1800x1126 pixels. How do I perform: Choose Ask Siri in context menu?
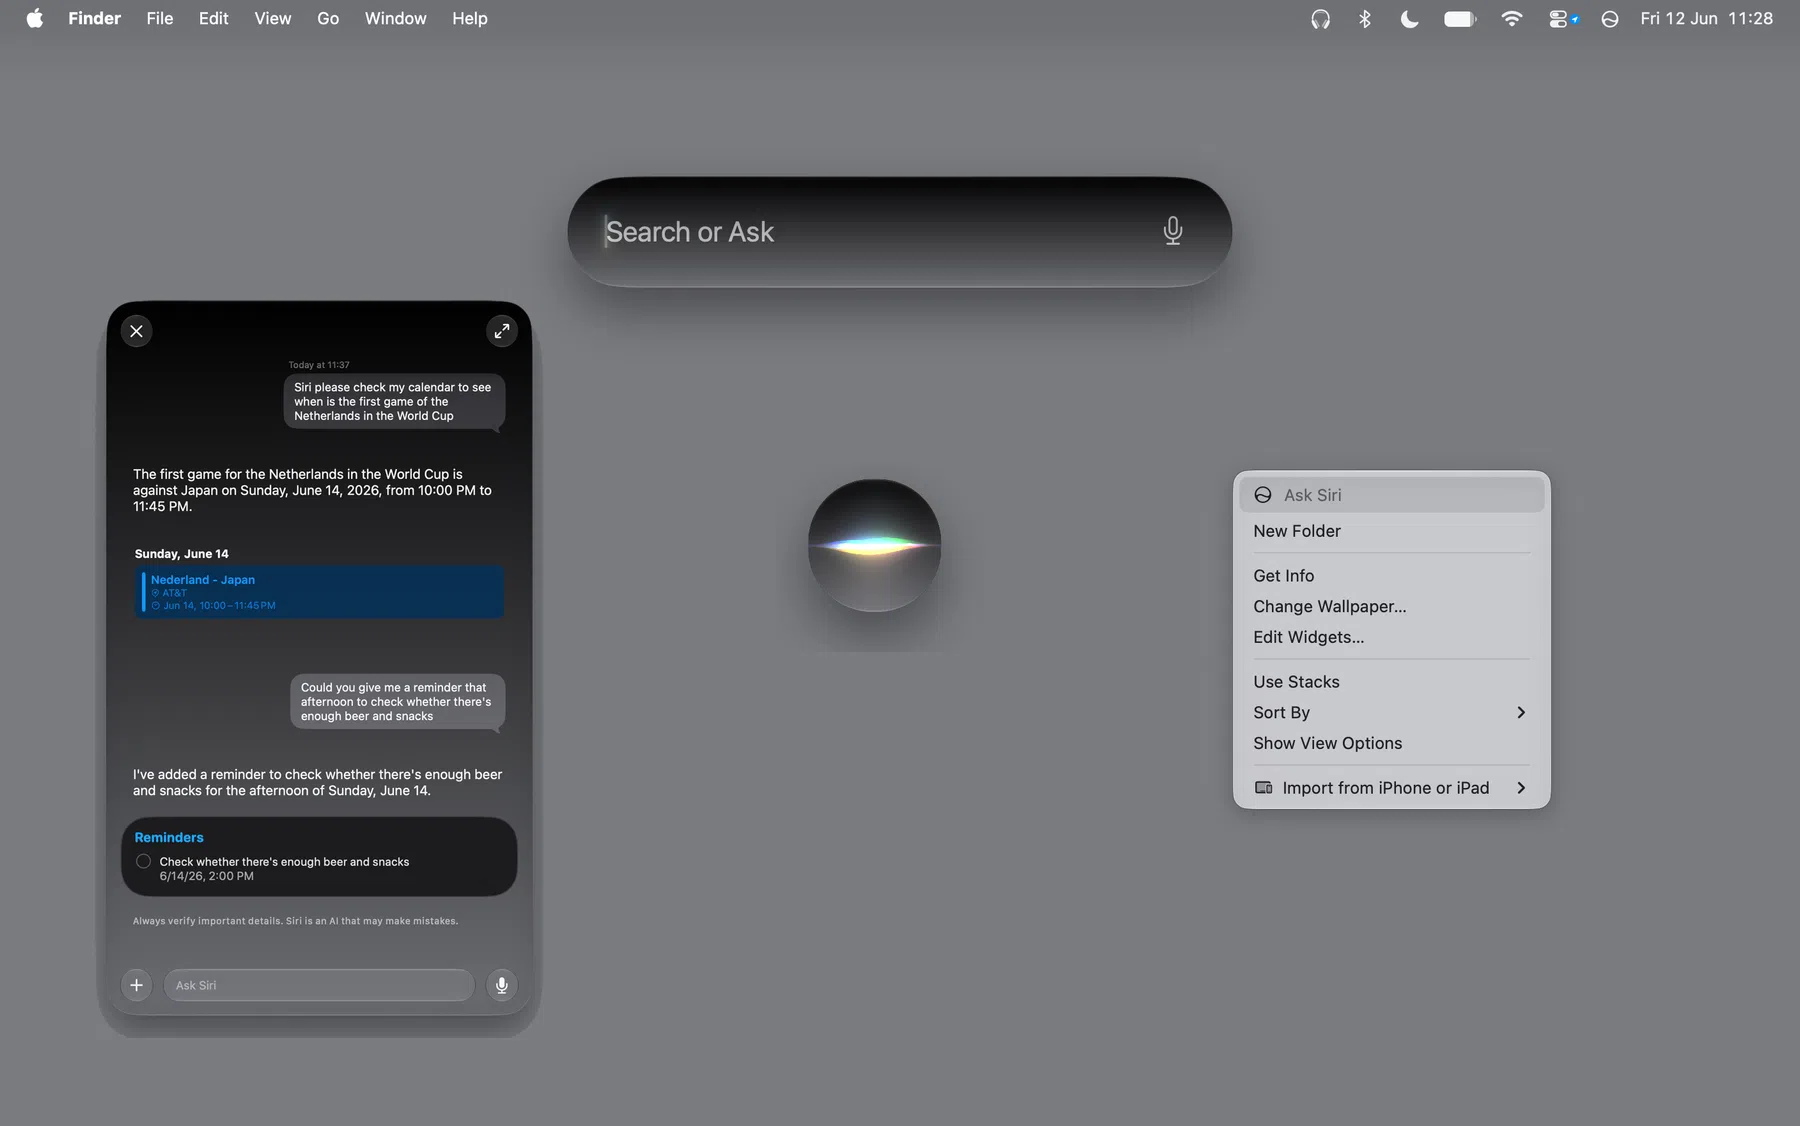pyautogui.click(x=1392, y=495)
